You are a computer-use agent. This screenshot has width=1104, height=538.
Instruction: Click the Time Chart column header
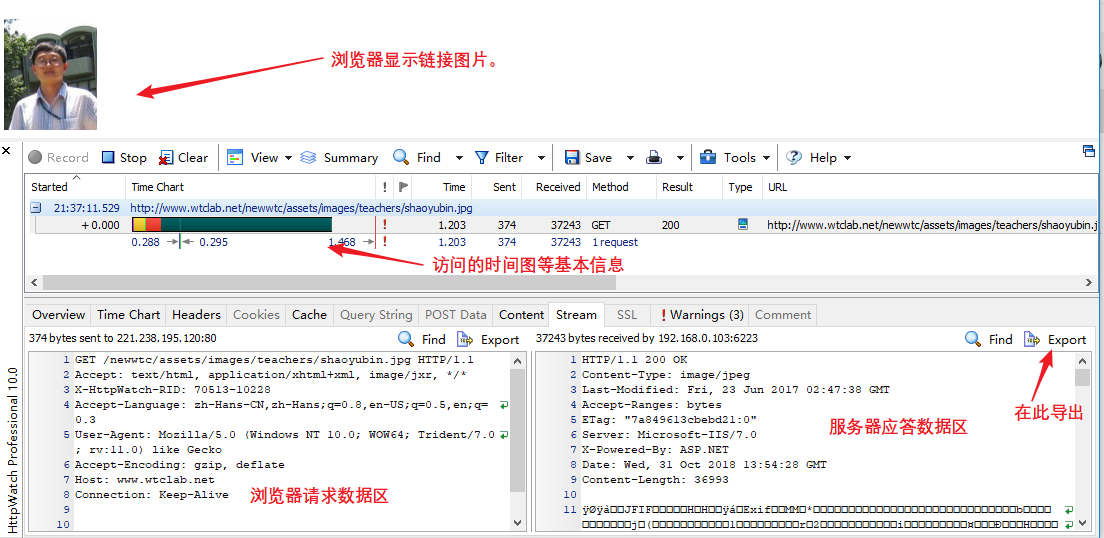[x=158, y=187]
